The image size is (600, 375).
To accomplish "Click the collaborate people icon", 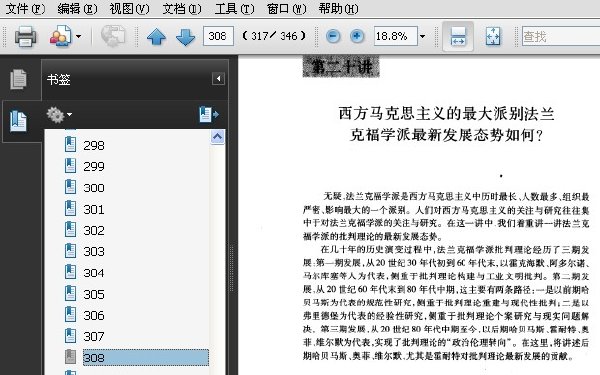I will tap(60, 36).
